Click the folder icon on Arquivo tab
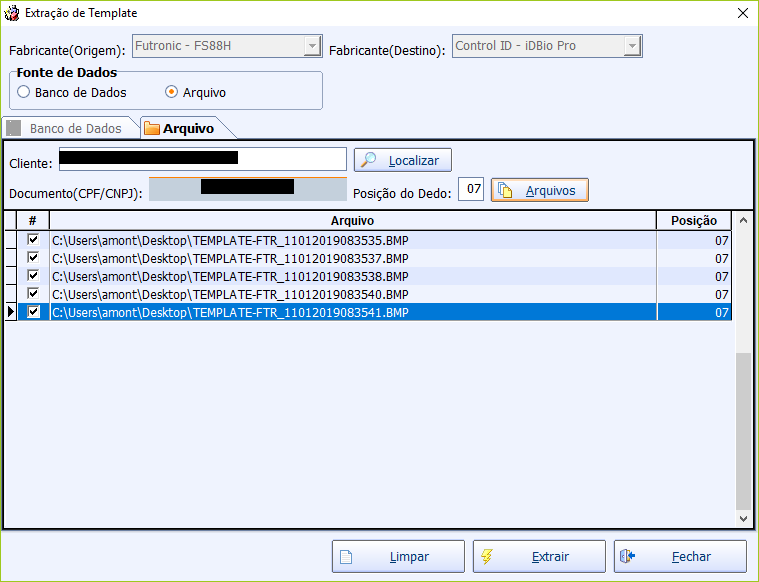759x582 pixels. coord(152,128)
